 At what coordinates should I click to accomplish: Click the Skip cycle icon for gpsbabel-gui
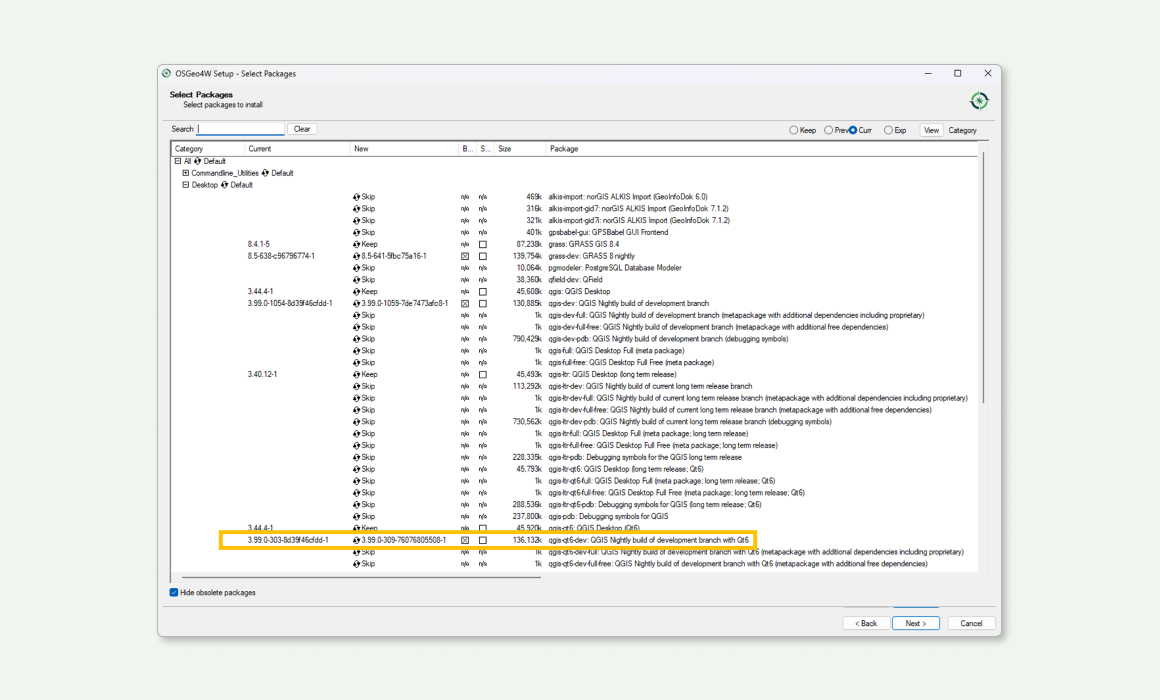(x=356, y=232)
